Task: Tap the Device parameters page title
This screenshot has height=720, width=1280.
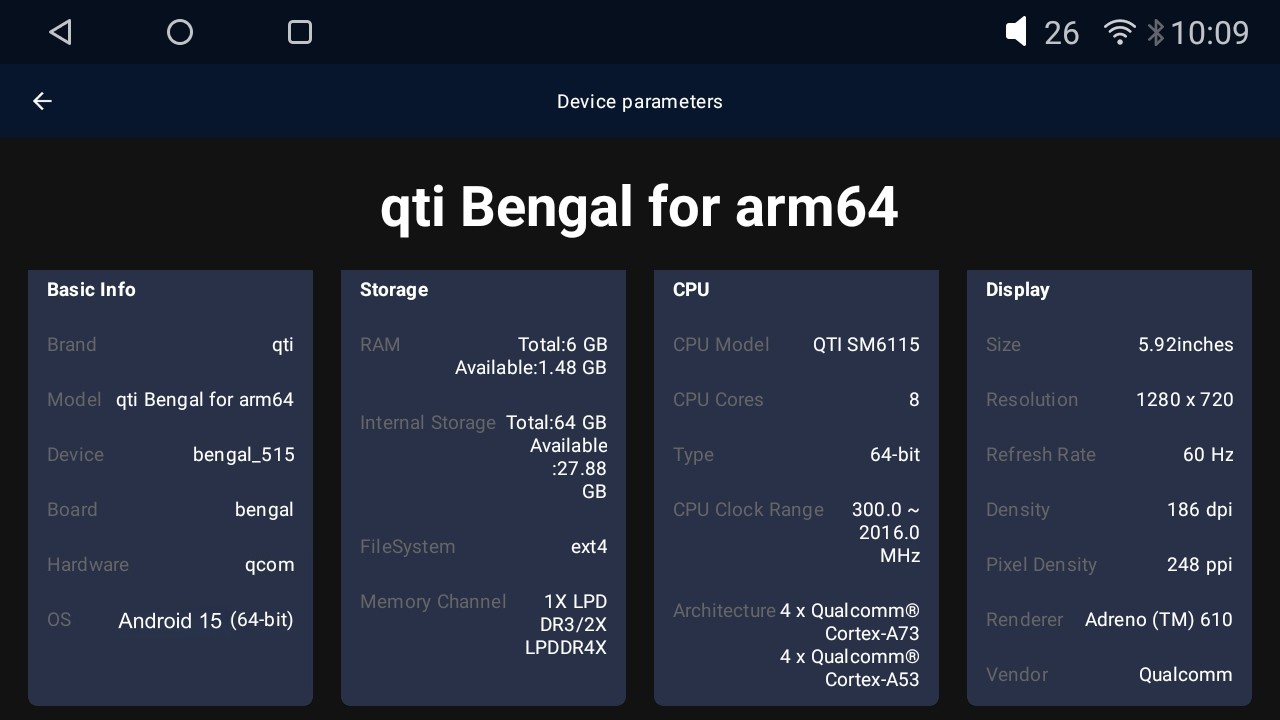Action: pyautogui.click(x=640, y=101)
